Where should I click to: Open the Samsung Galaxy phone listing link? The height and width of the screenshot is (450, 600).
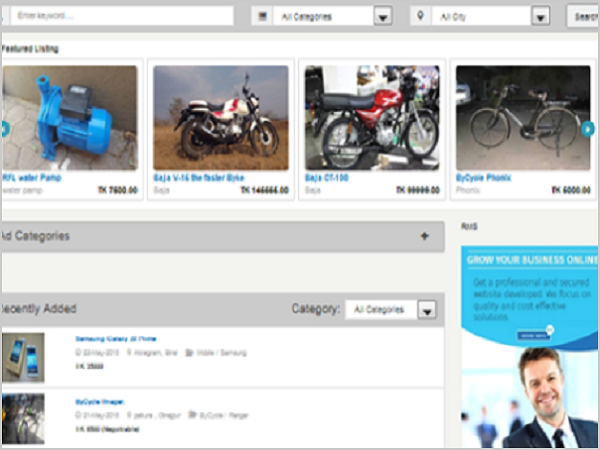click(116, 339)
